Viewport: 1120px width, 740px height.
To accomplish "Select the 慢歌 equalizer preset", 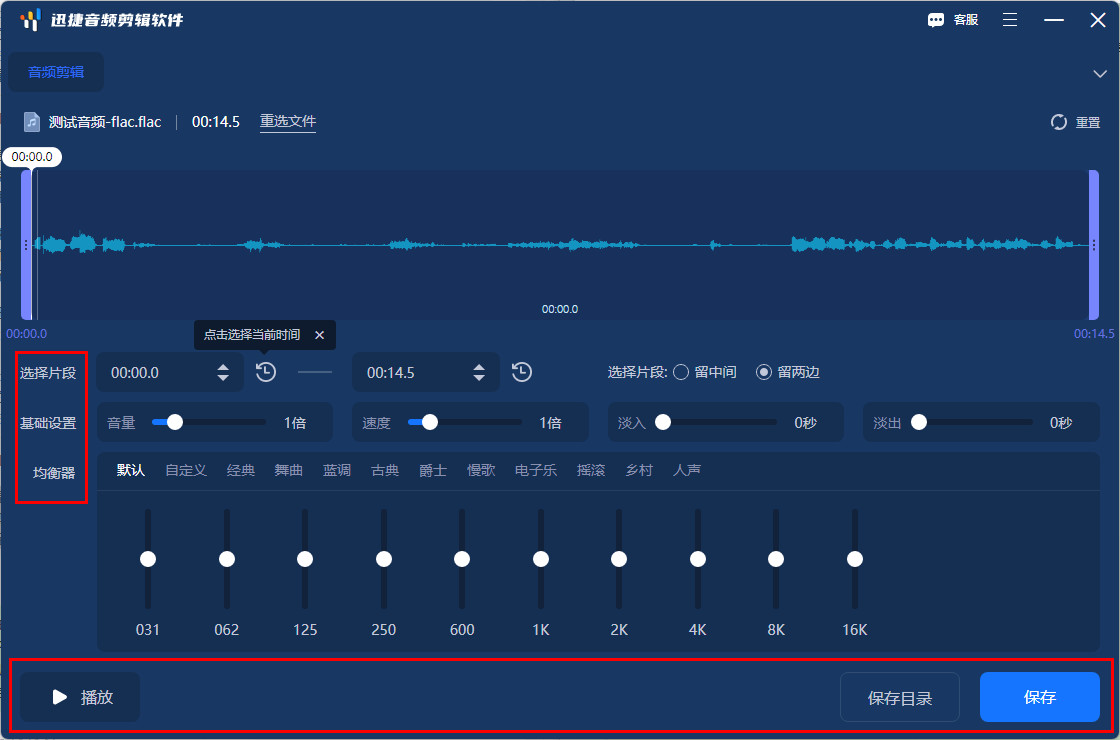I will (481, 471).
